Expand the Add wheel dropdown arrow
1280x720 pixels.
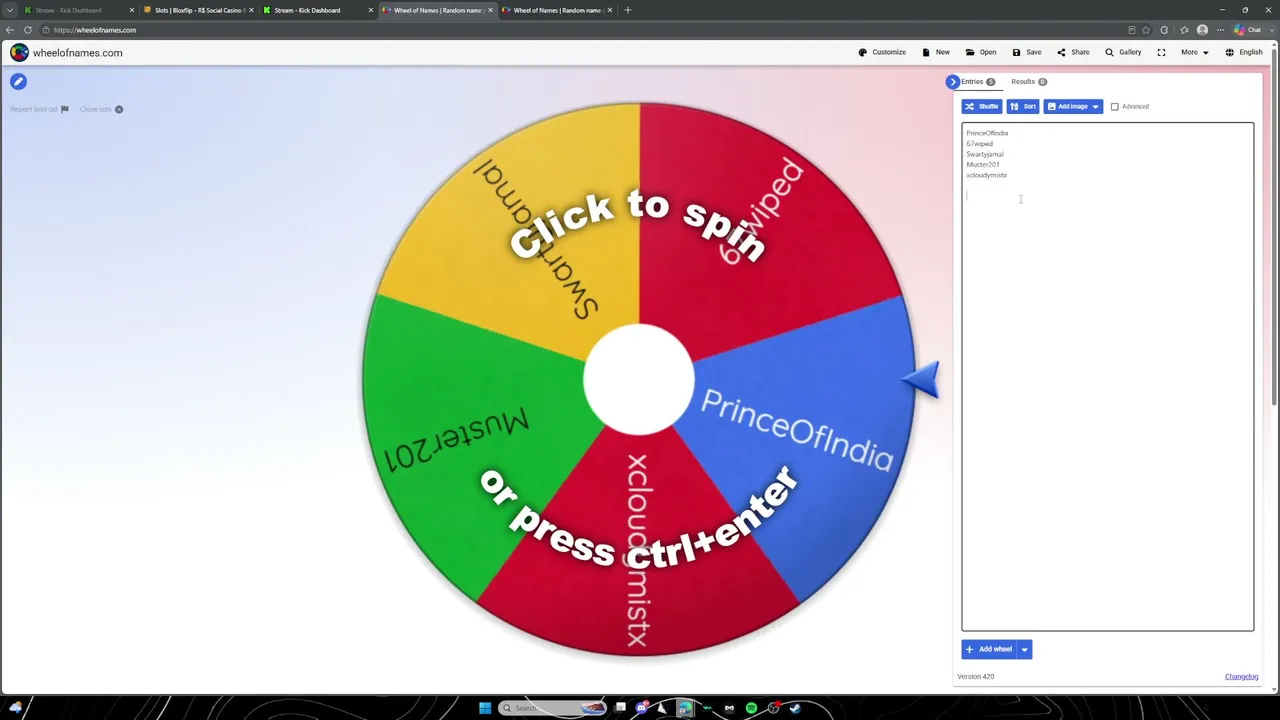pos(1024,649)
